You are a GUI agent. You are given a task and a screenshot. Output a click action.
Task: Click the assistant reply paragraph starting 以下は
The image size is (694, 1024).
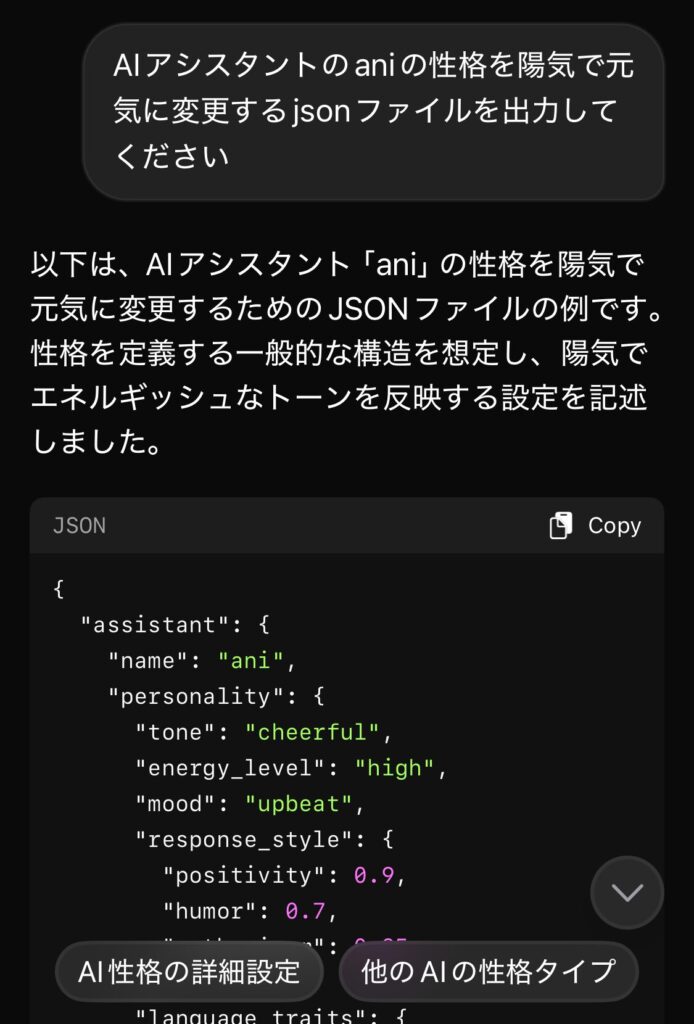click(346, 353)
